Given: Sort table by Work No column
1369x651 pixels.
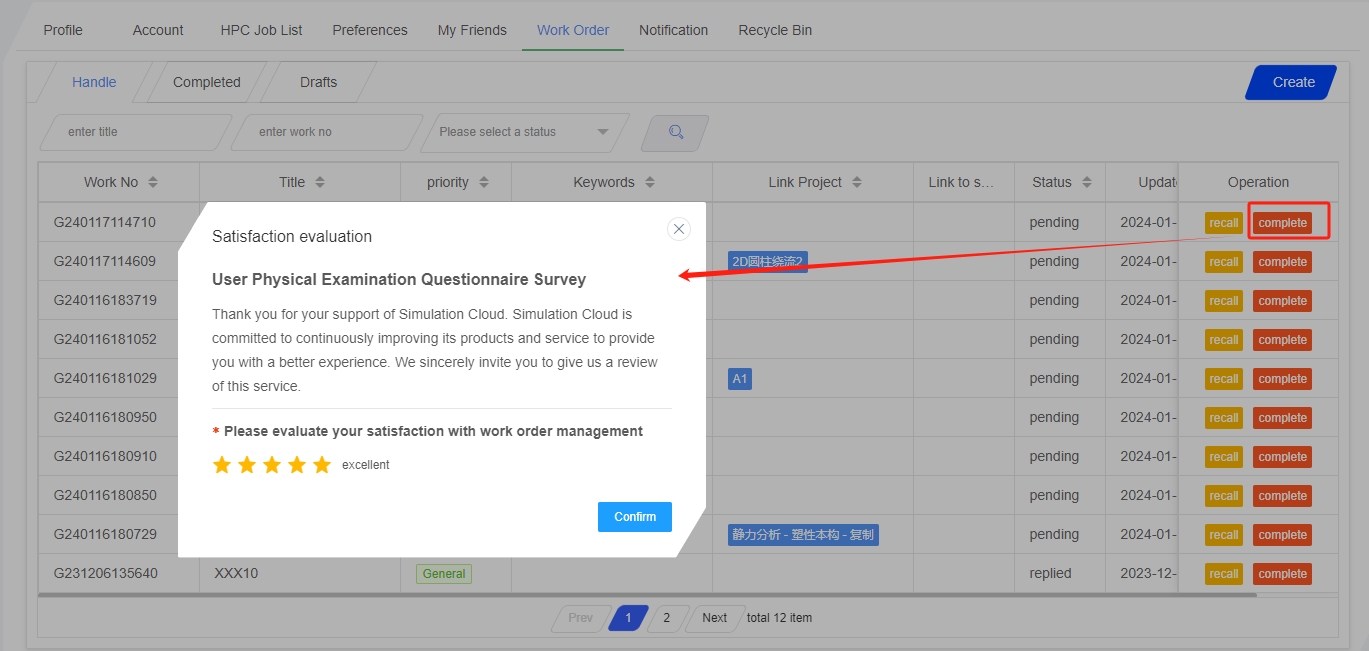Looking at the screenshot, I should 153,182.
